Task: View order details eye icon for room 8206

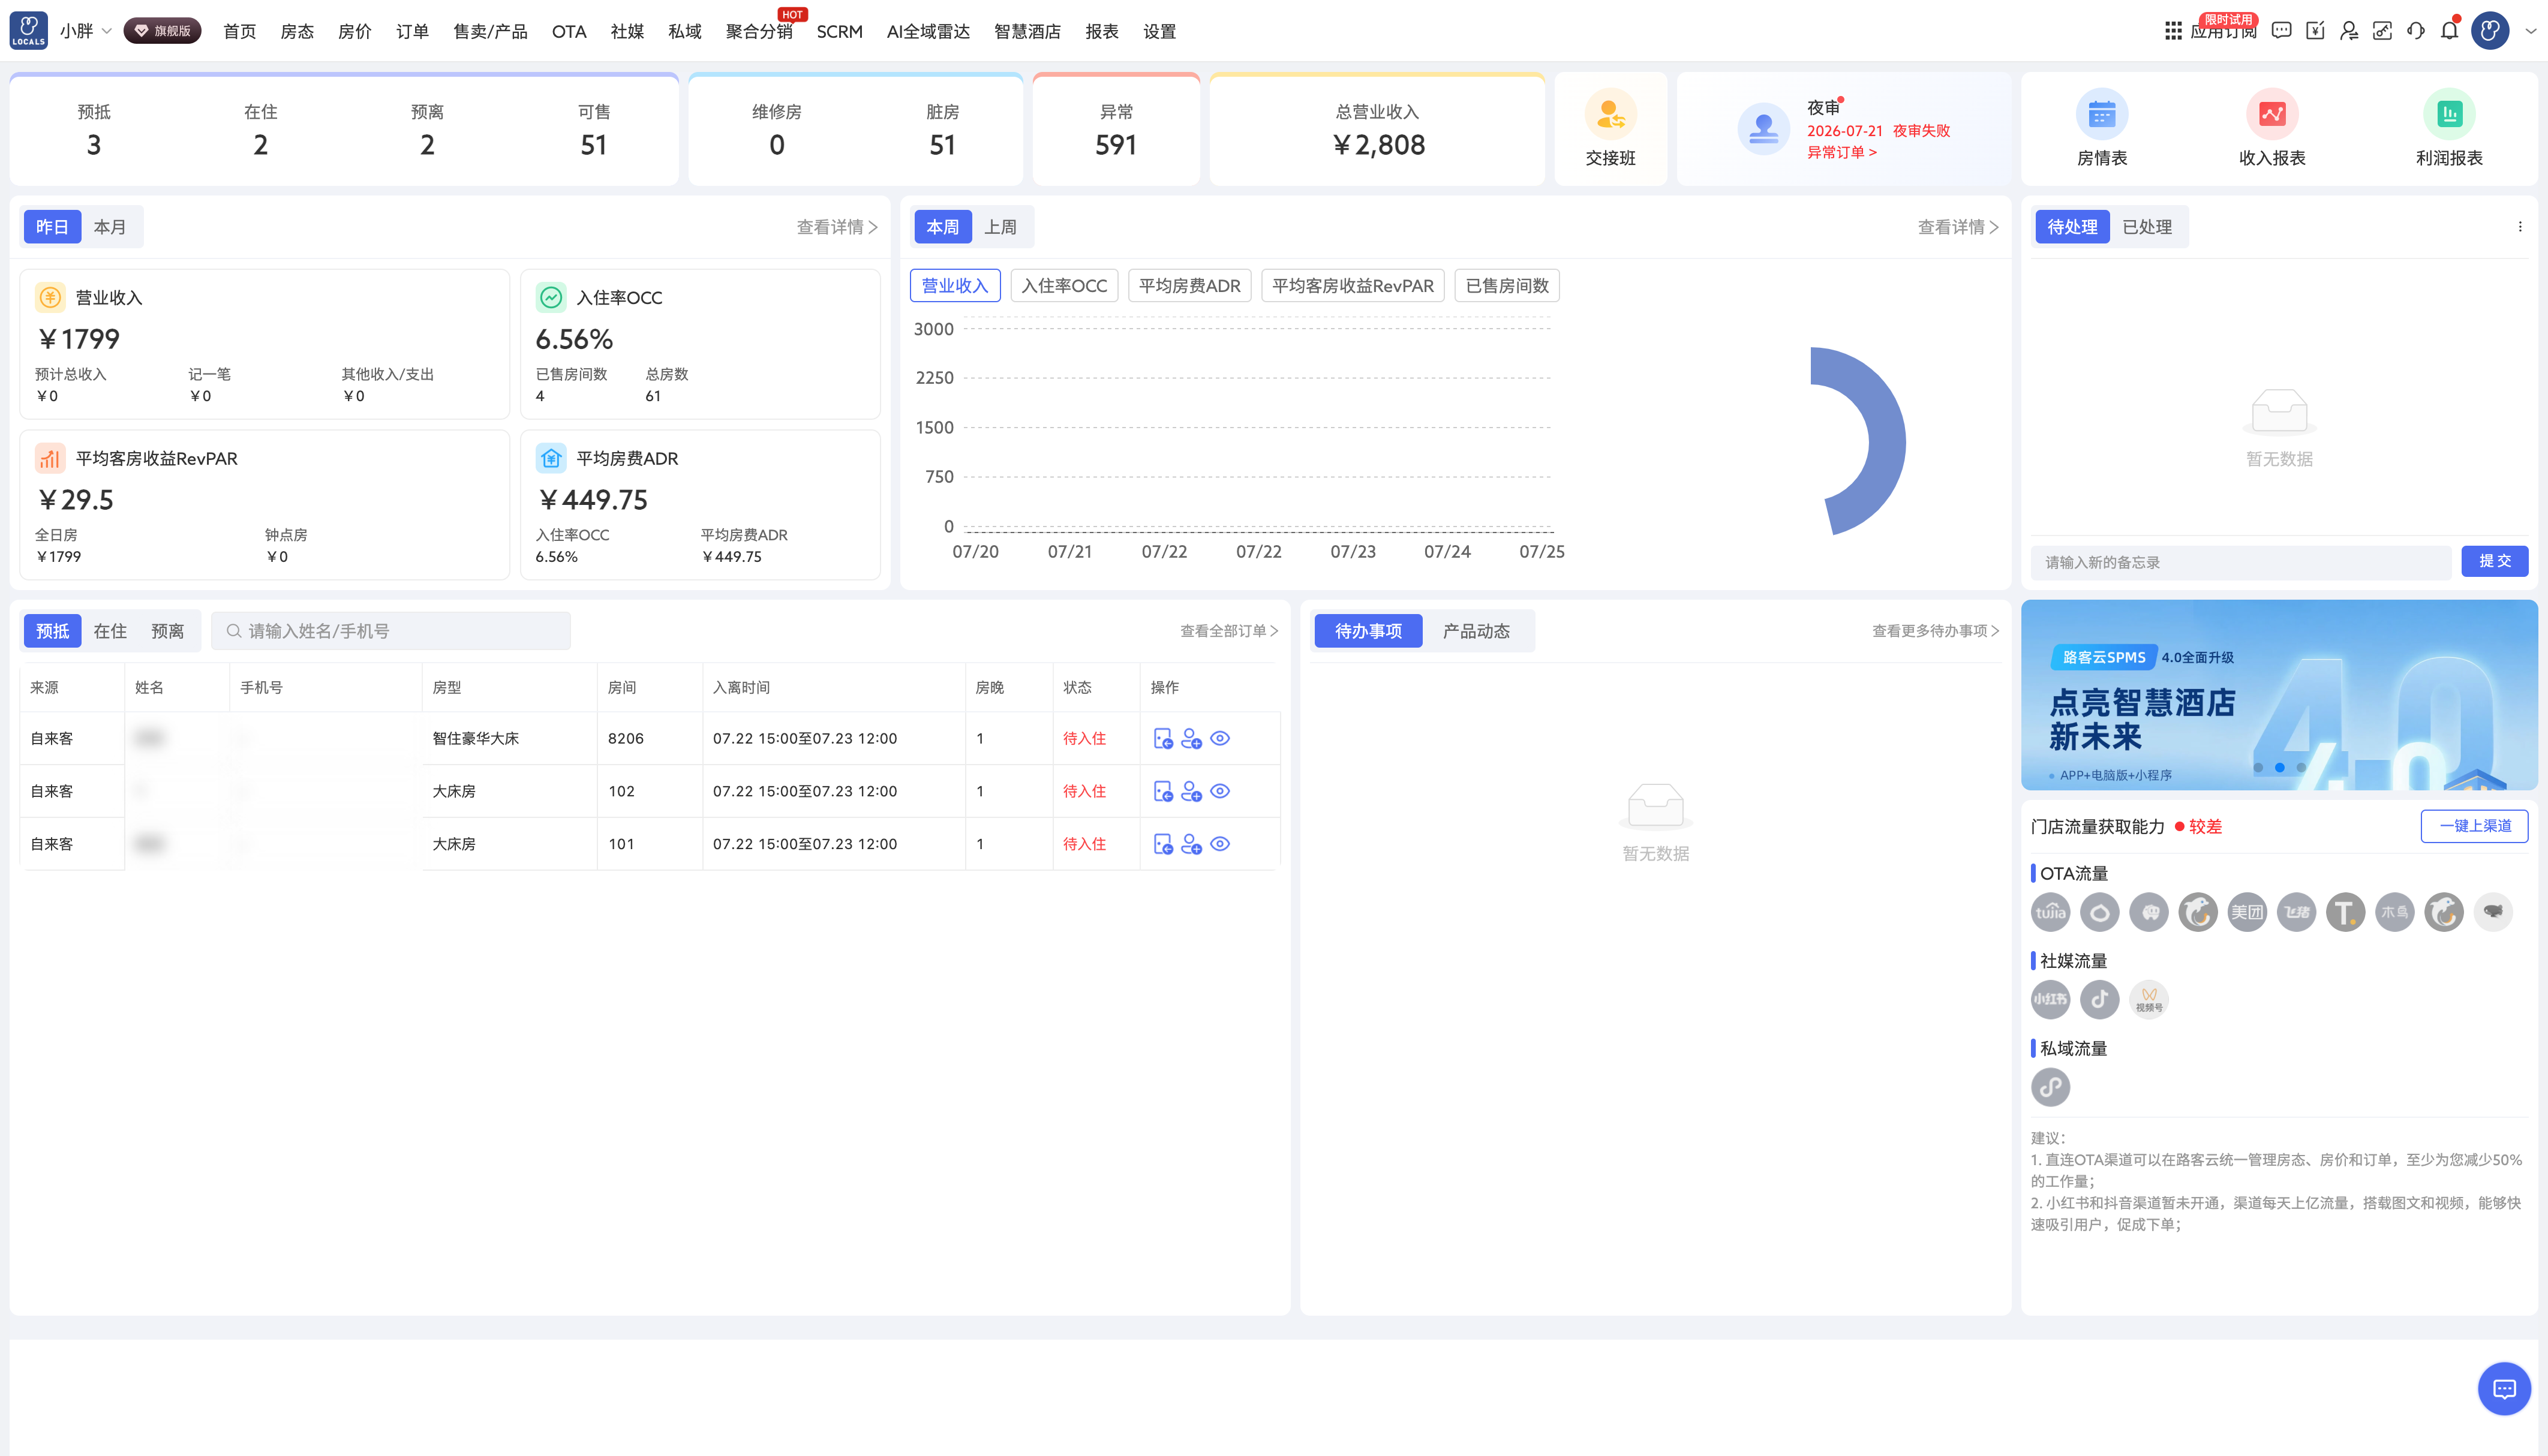Action: pos(1220,738)
